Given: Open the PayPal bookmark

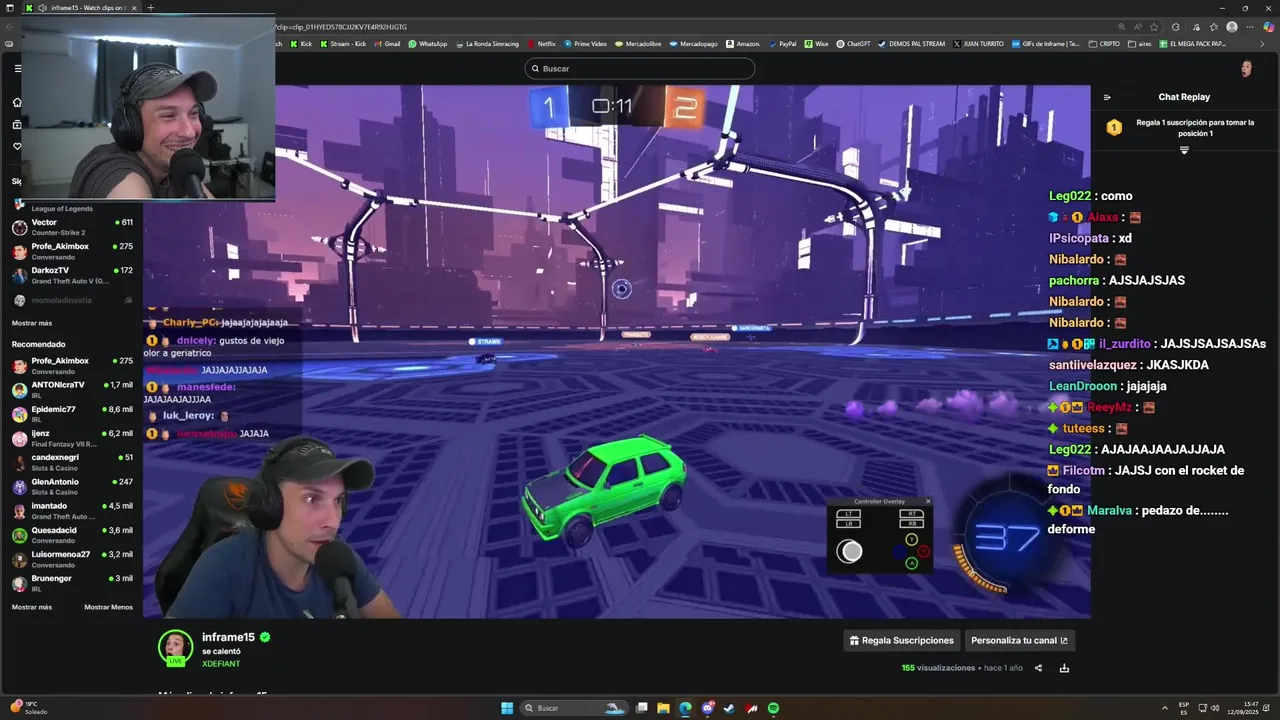Looking at the screenshot, I should pyautogui.click(x=783, y=44).
